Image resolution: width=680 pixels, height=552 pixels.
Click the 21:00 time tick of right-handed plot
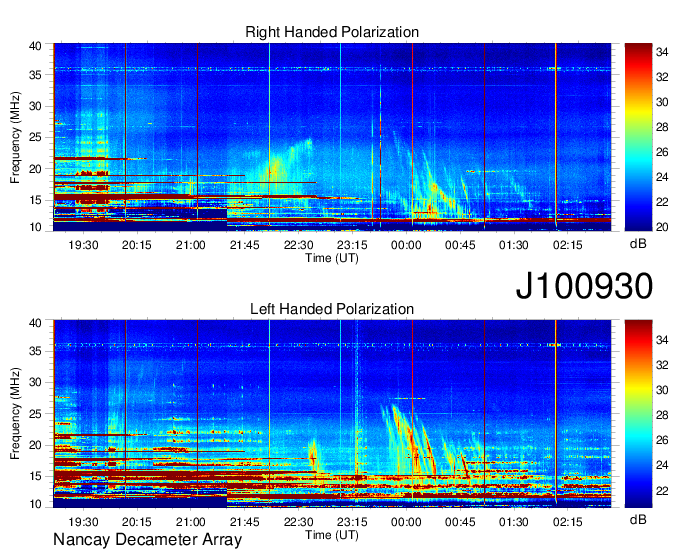190,245
